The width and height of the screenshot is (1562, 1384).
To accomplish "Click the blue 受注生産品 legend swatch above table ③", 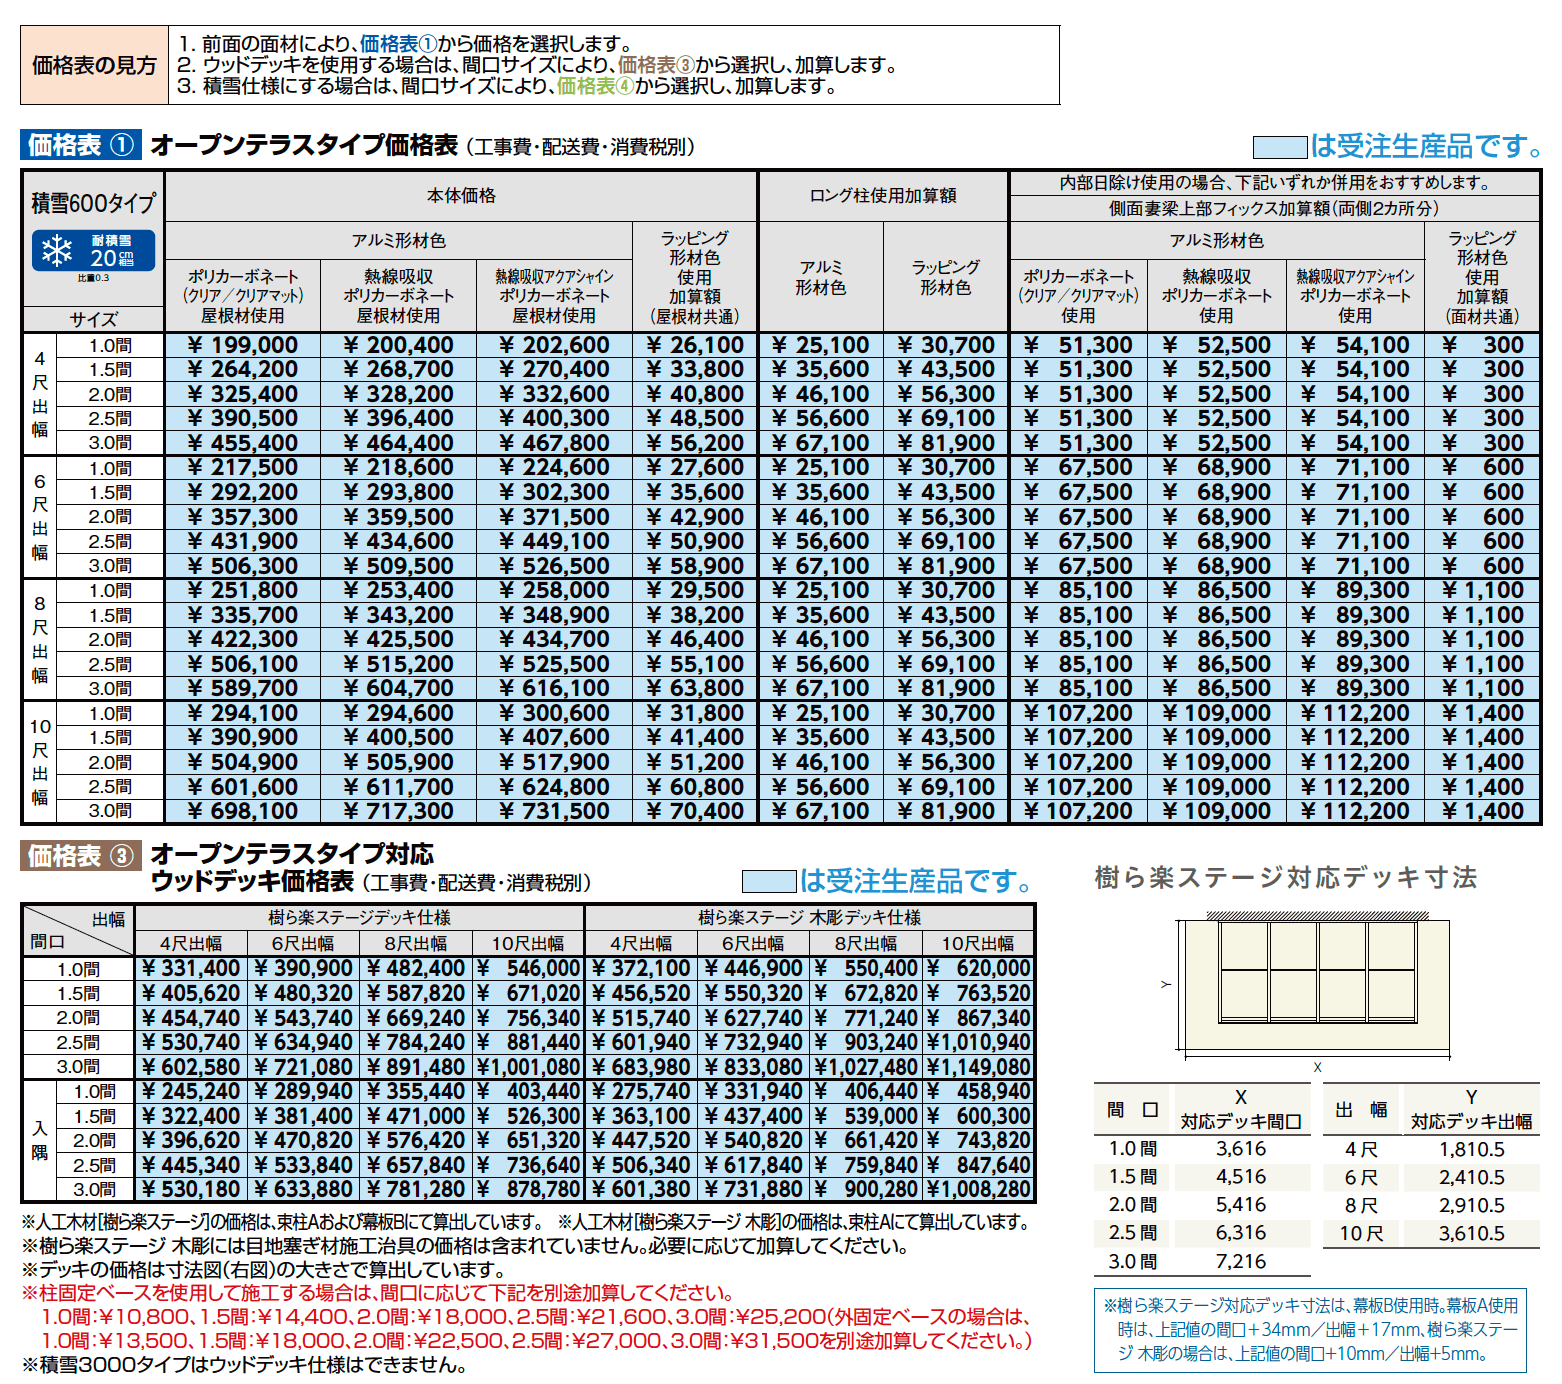I will pyautogui.click(x=769, y=881).
